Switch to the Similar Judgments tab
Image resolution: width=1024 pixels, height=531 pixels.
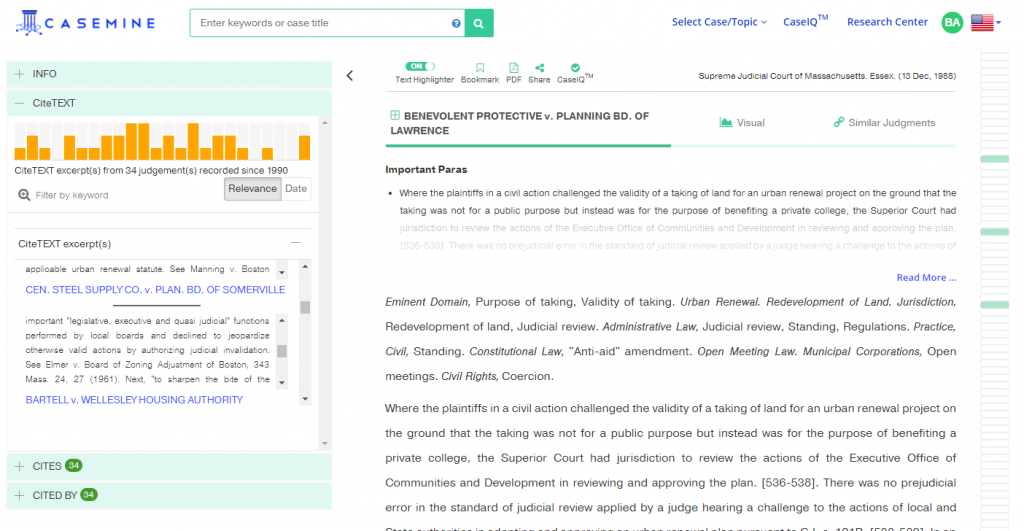(x=884, y=123)
